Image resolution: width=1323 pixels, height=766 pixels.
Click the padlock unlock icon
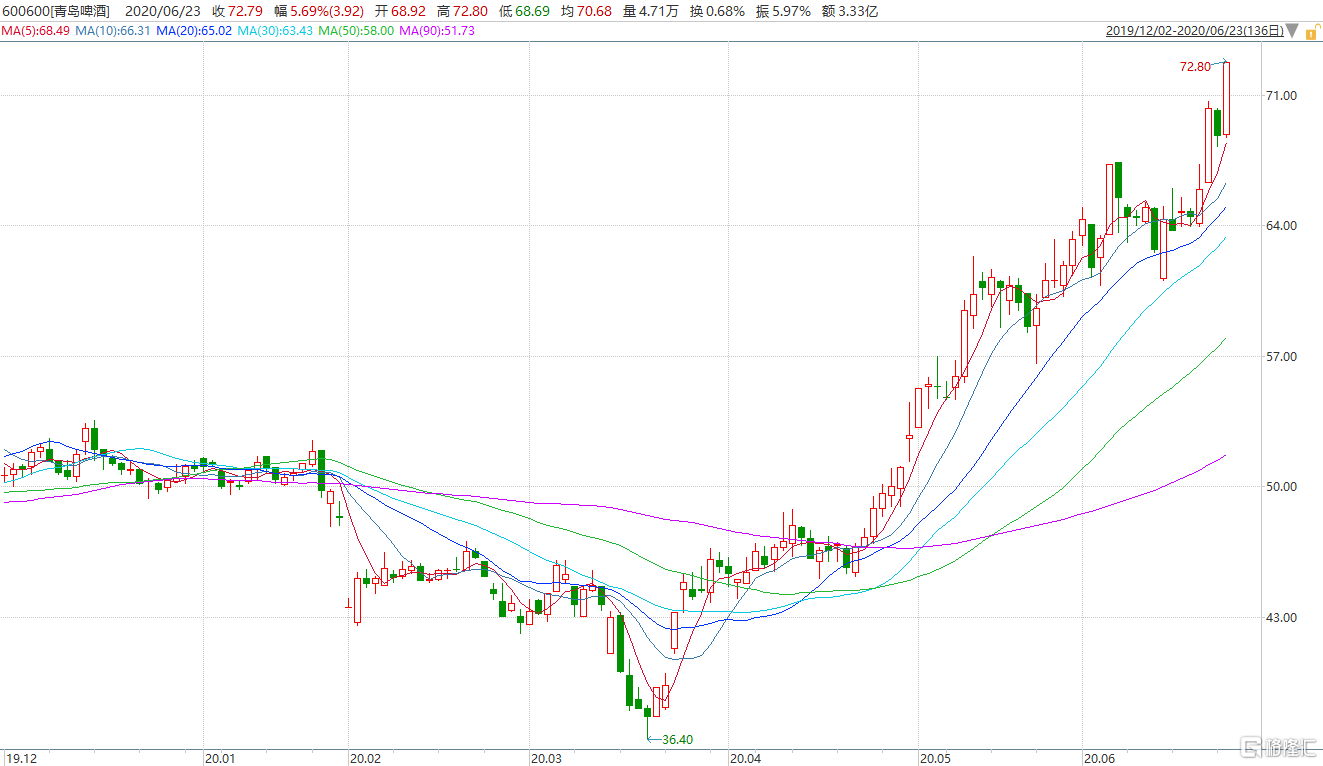click(x=1311, y=31)
